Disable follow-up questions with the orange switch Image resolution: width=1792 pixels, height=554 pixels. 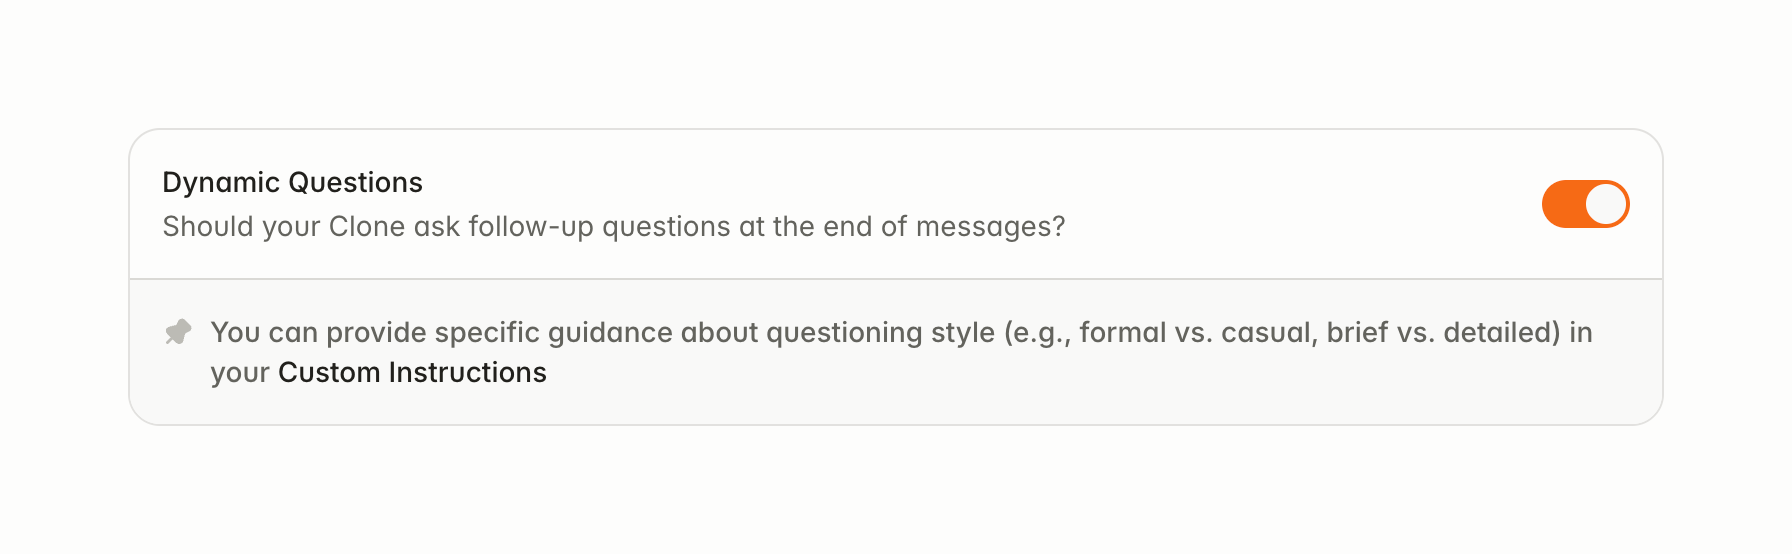[1585, 204]
